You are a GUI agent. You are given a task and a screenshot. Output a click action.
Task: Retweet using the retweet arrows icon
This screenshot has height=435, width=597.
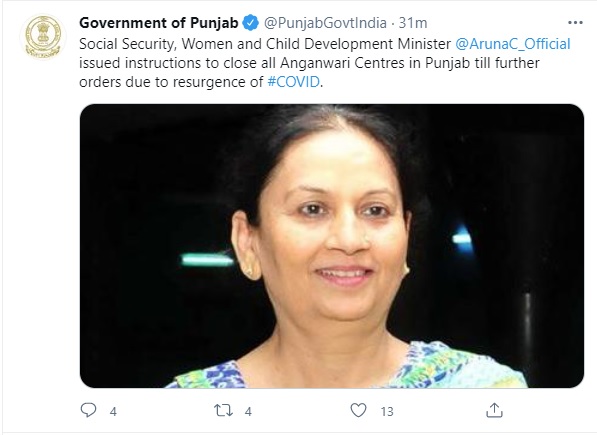(x=223, y=410)
